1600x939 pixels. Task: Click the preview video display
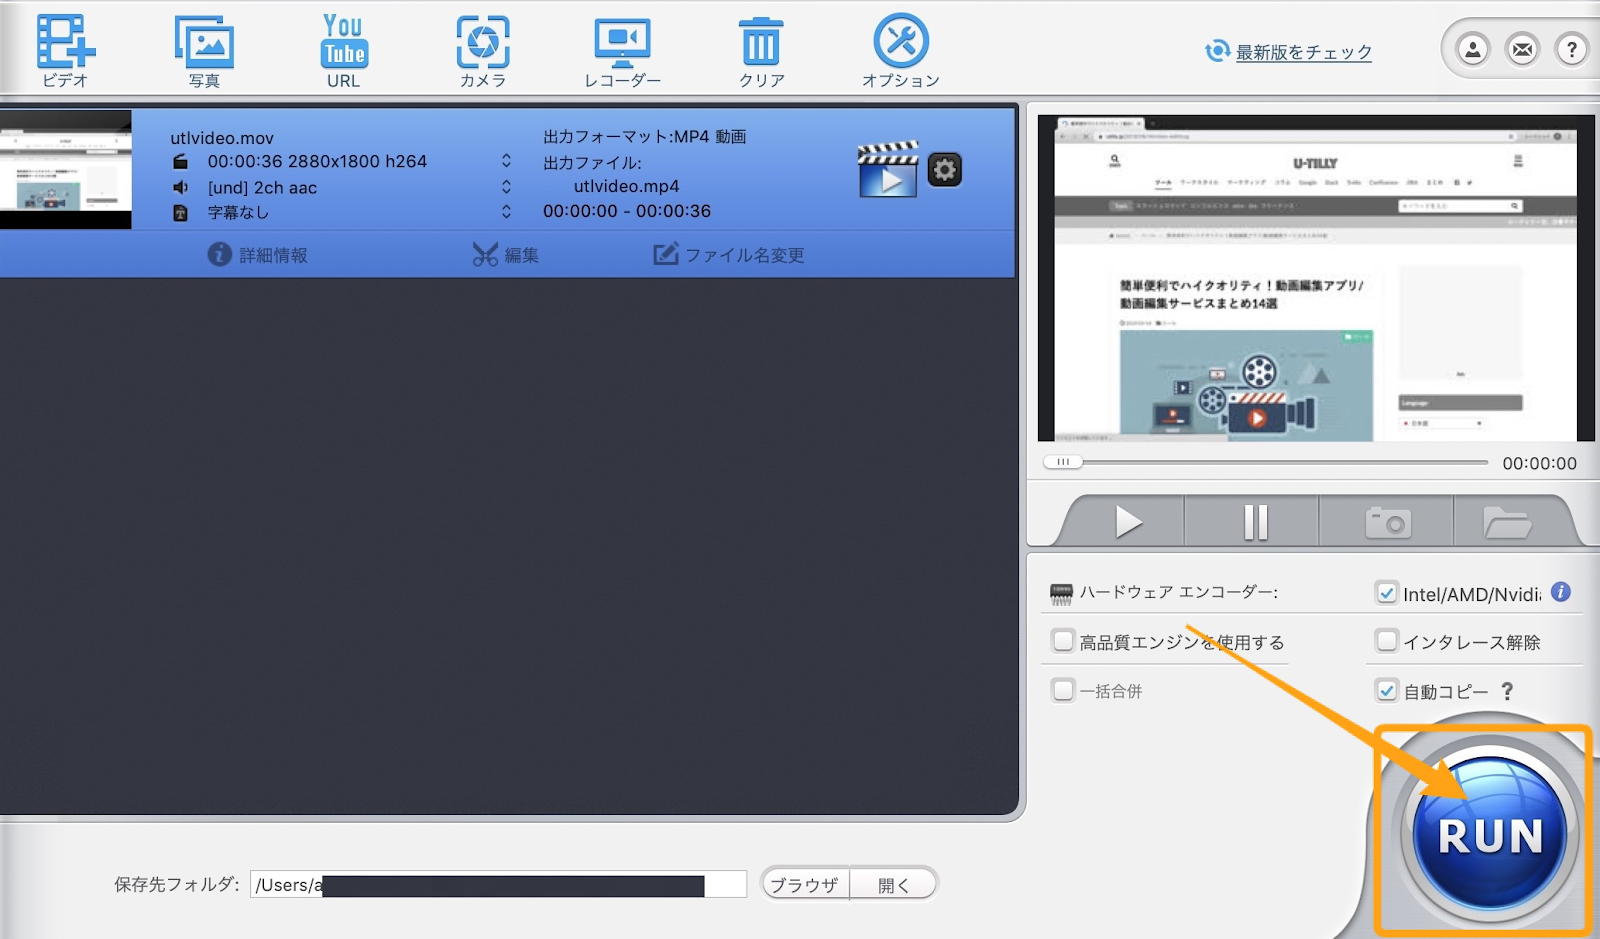pos(1316,278)
